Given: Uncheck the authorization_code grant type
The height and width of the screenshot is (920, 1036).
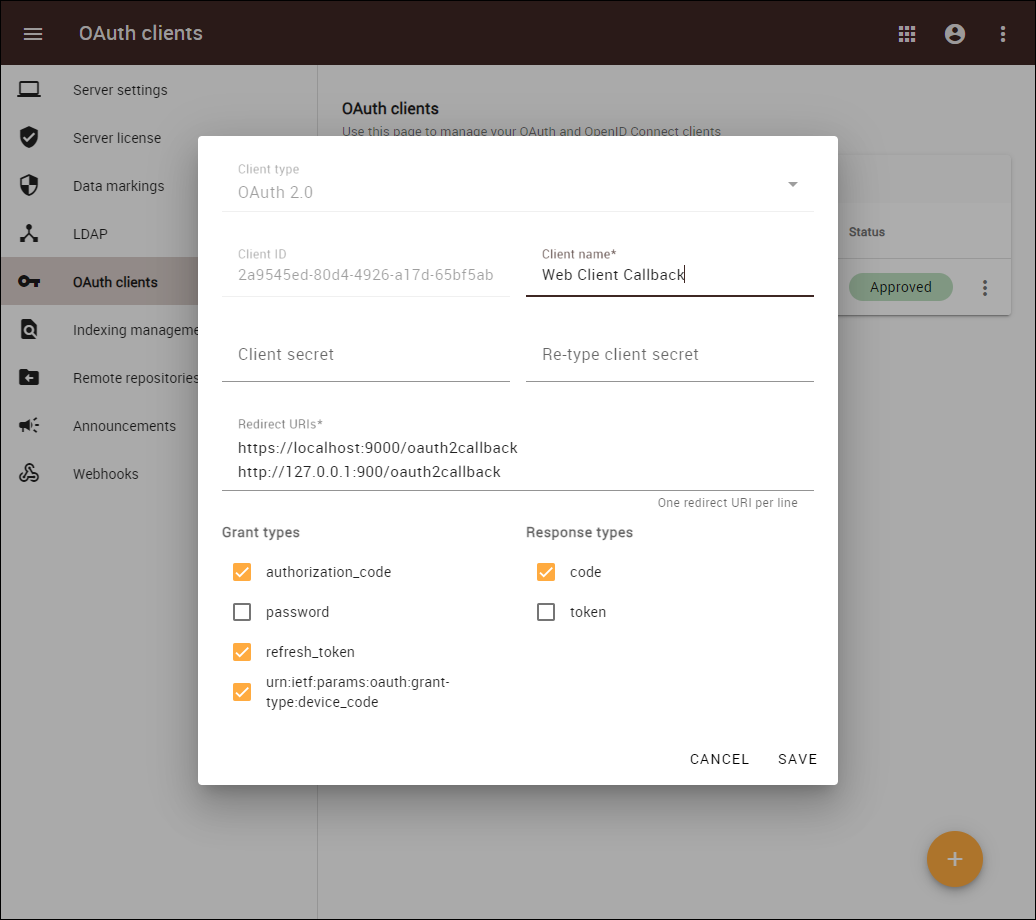Looking at the screenshot, I should pyautogui.click(x=242, y=572).
